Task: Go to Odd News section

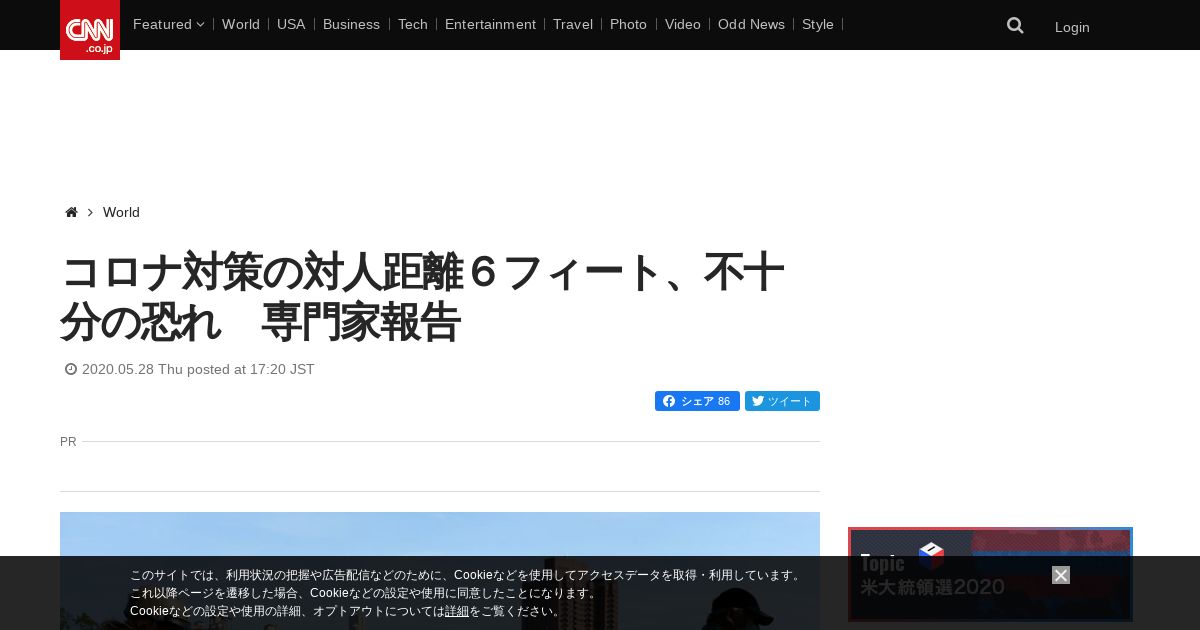Action: (751, 24)
